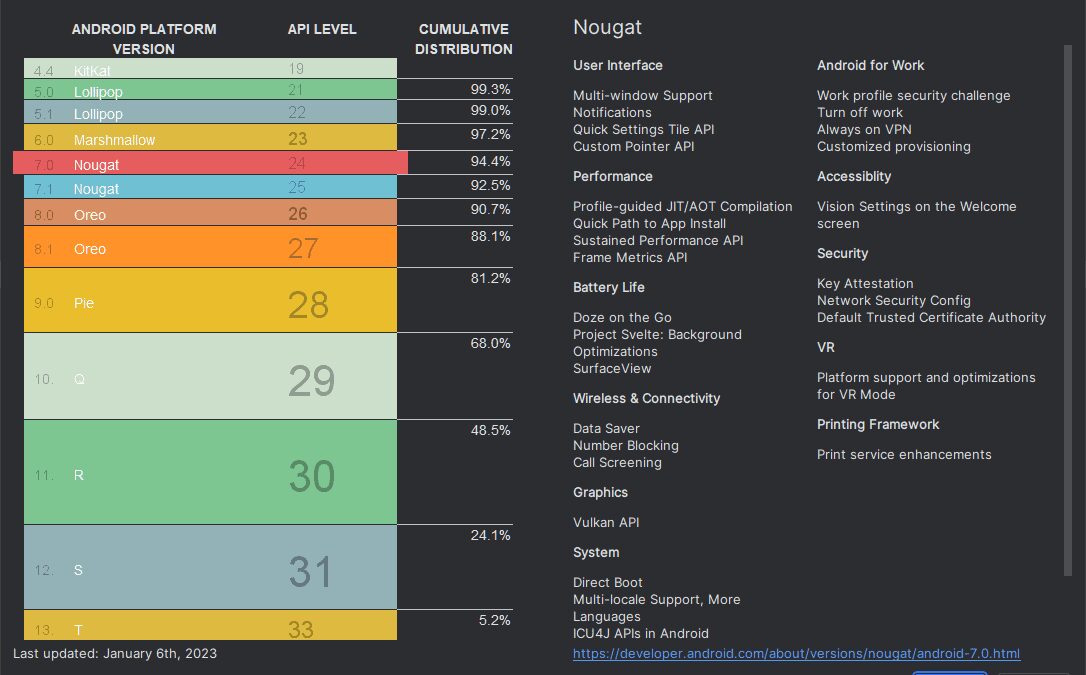Select Android 5.1 Lollipop API 22 bar

point(210,113)
